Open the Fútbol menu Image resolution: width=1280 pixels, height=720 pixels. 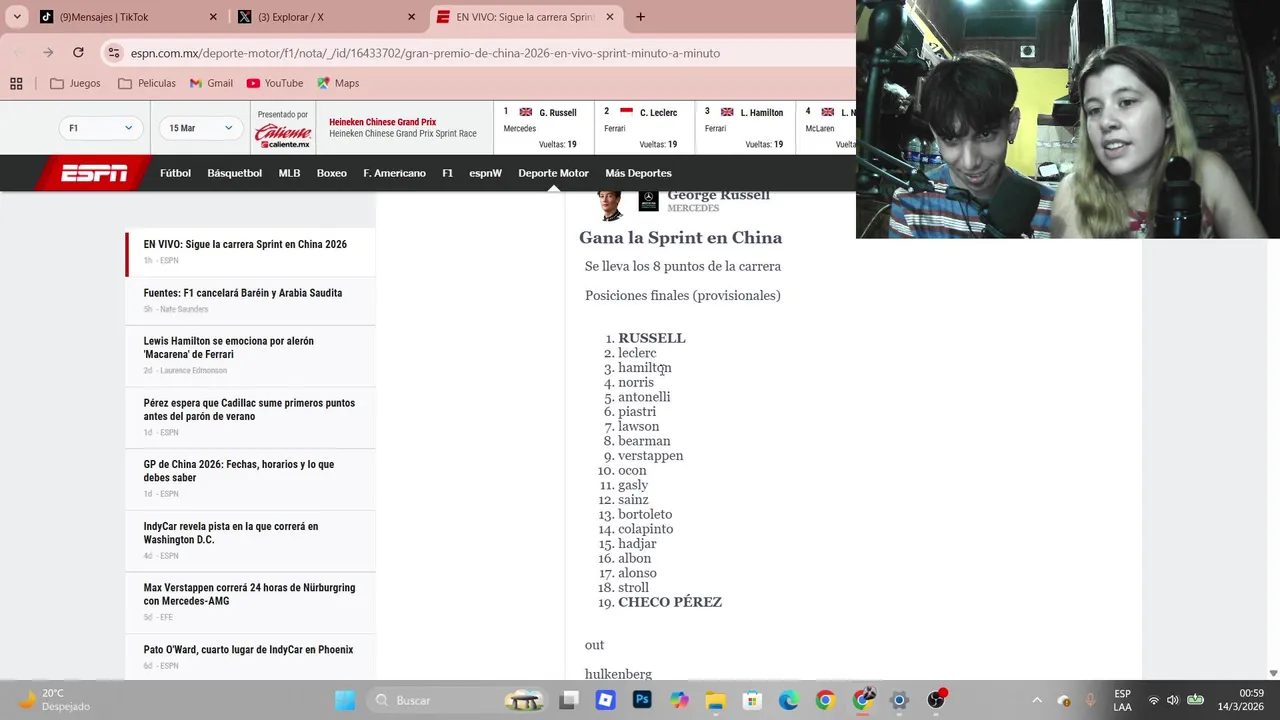(175, 173)
